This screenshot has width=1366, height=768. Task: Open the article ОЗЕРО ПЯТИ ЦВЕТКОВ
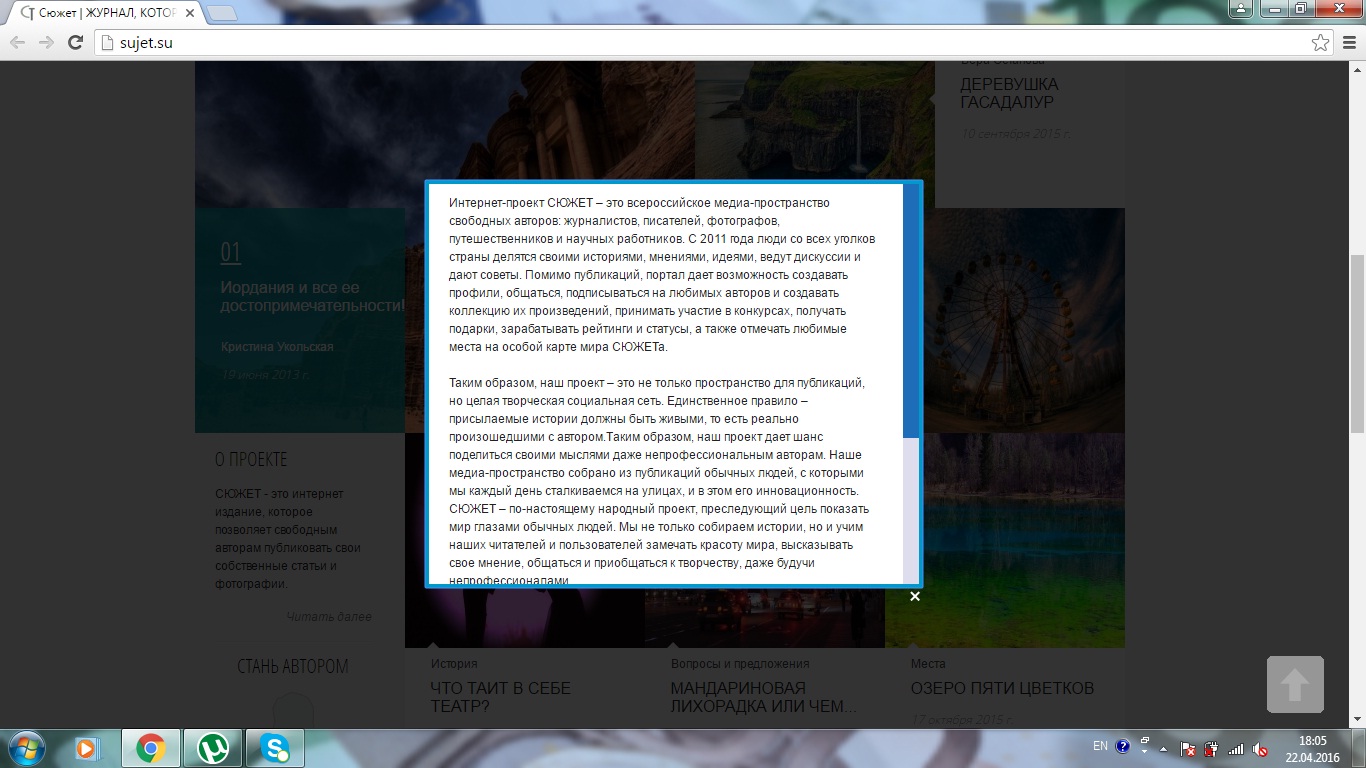pyautogui.click(x=1002, y=689)
